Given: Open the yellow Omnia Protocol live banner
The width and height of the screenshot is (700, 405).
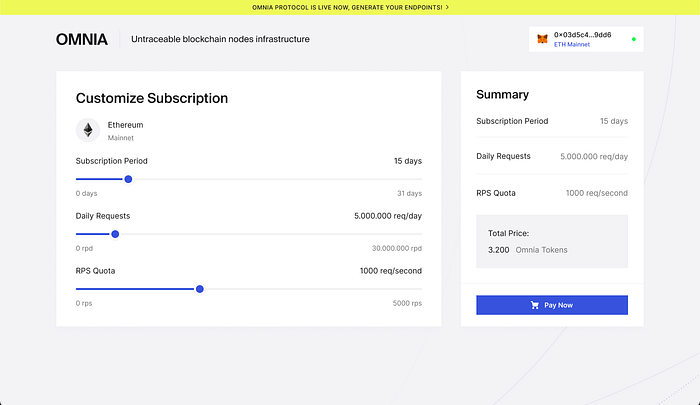Looking at the screenshot, I should (350, 7).
